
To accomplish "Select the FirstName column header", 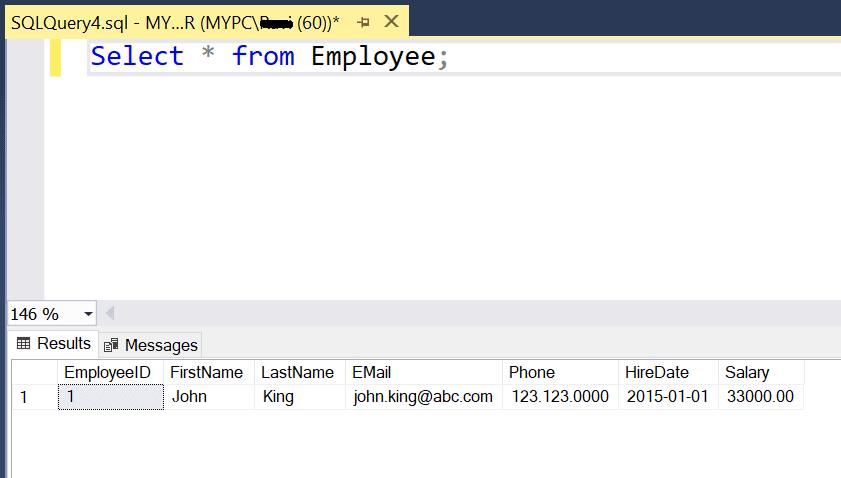I will pos(206,372).
